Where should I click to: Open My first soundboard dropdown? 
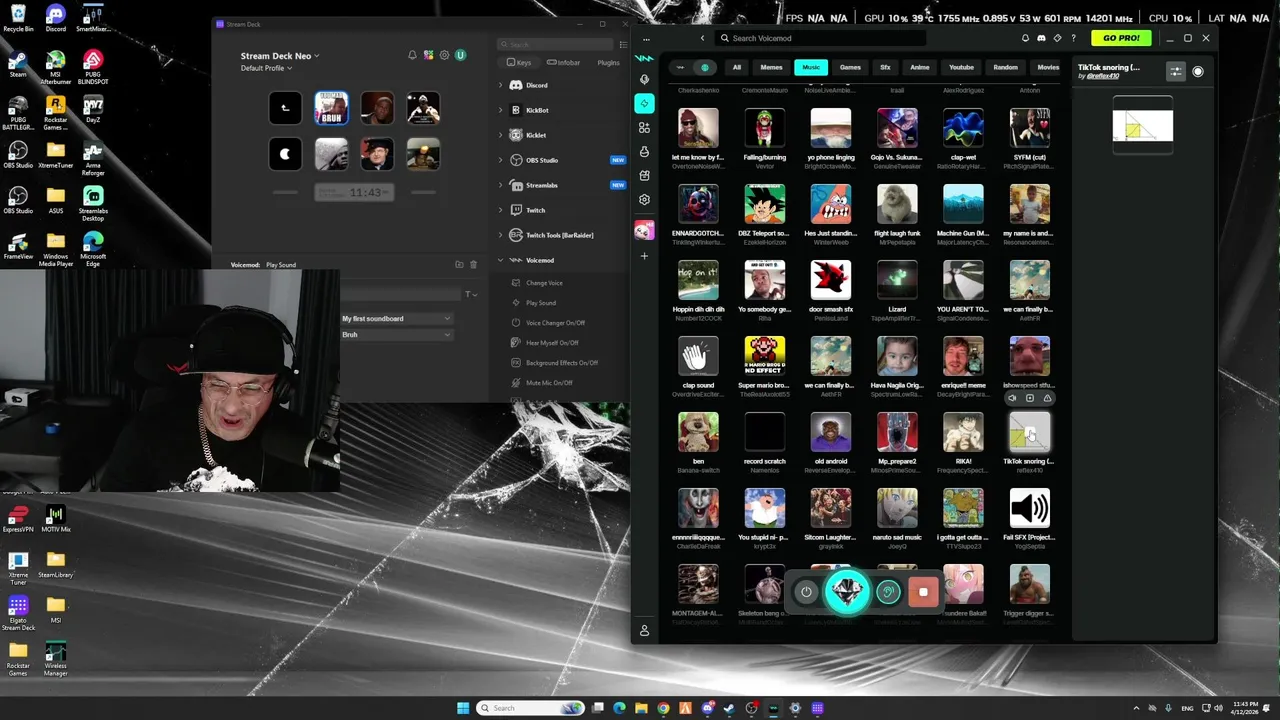tap(397, 318)
